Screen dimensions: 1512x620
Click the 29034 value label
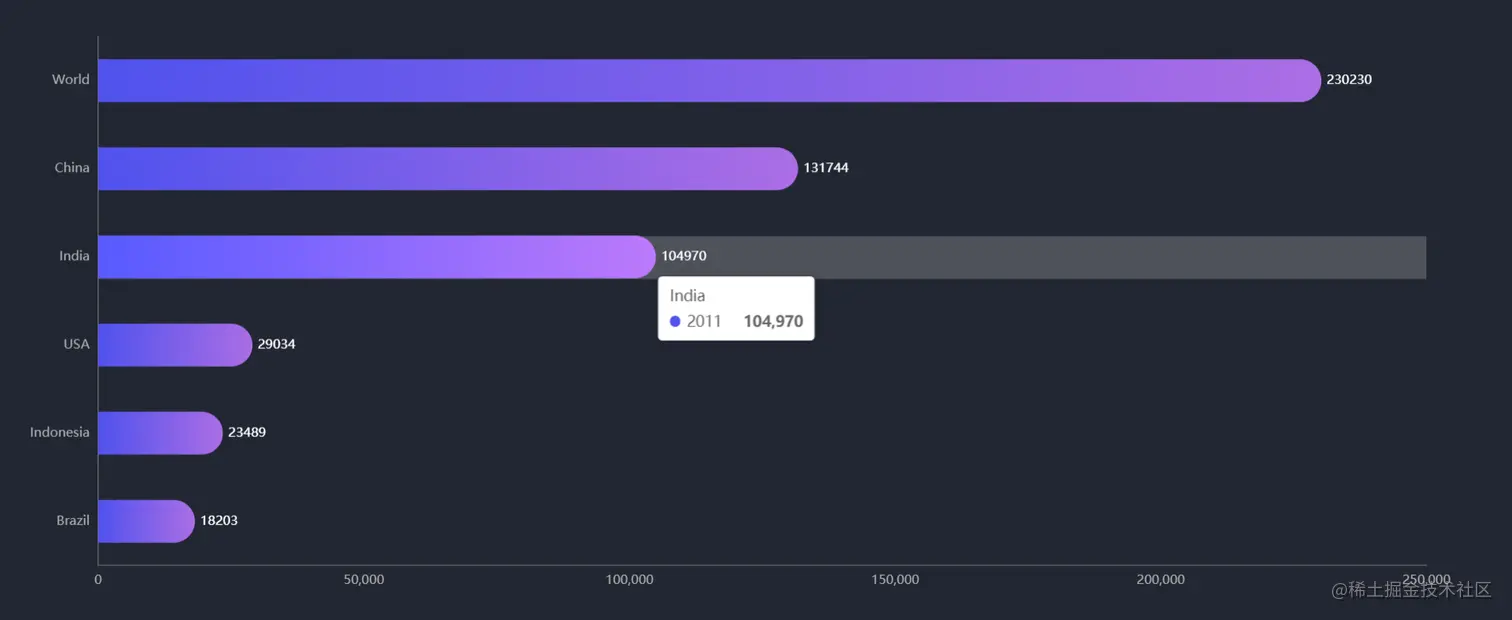click(x=276, y=344)
